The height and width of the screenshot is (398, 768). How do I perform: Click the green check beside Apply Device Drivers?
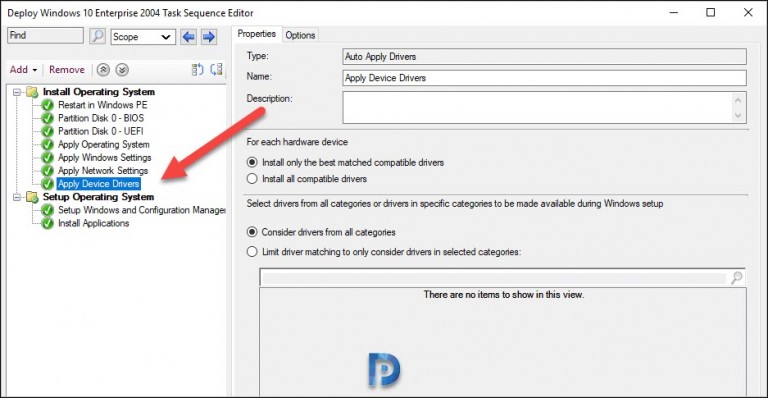coord(48,184)
